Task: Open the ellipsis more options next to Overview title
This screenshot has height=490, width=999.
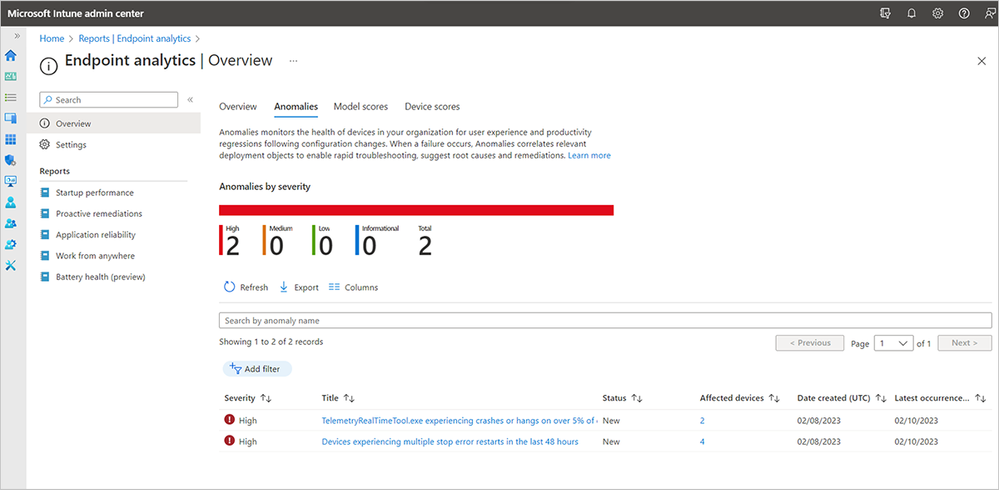Action: point(293,61)
